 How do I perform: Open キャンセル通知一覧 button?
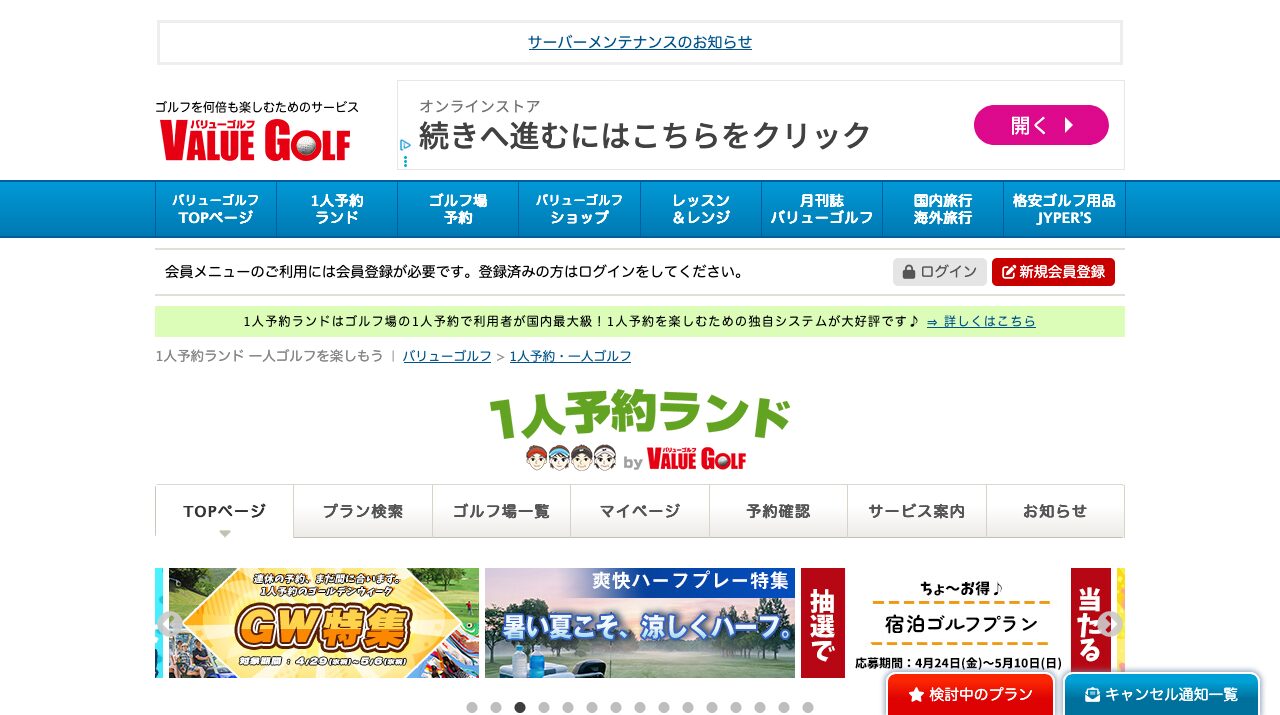(x=1161, y=694)
